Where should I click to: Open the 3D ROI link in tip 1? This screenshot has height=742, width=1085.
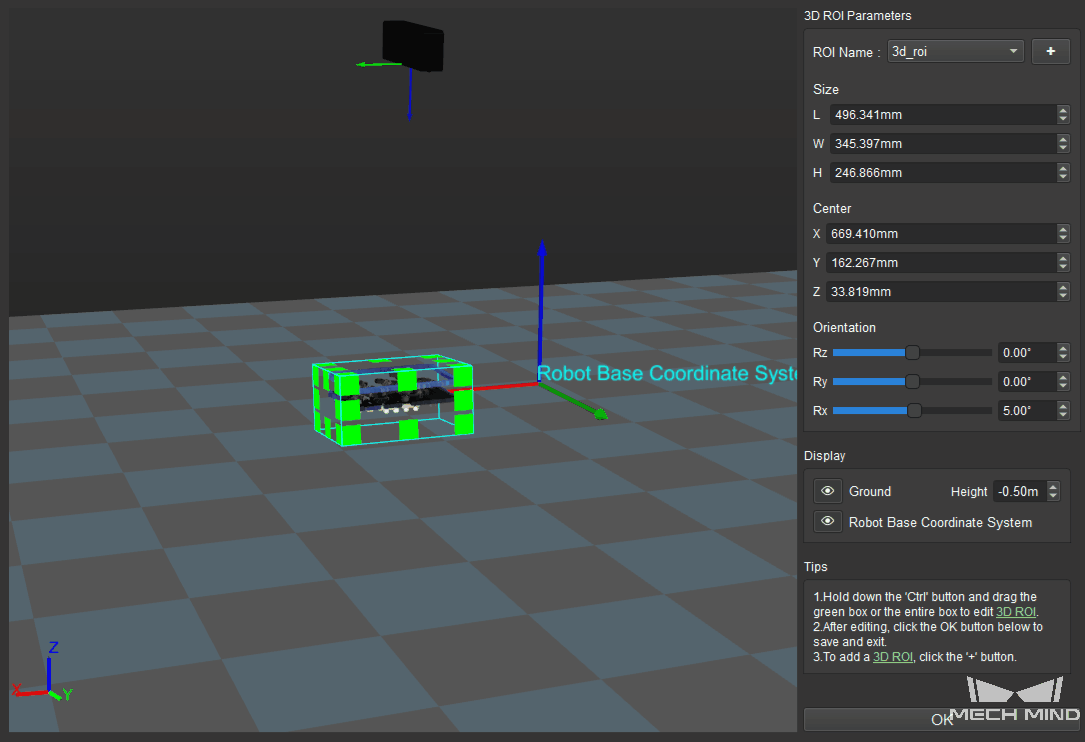tap(1016, 612)
